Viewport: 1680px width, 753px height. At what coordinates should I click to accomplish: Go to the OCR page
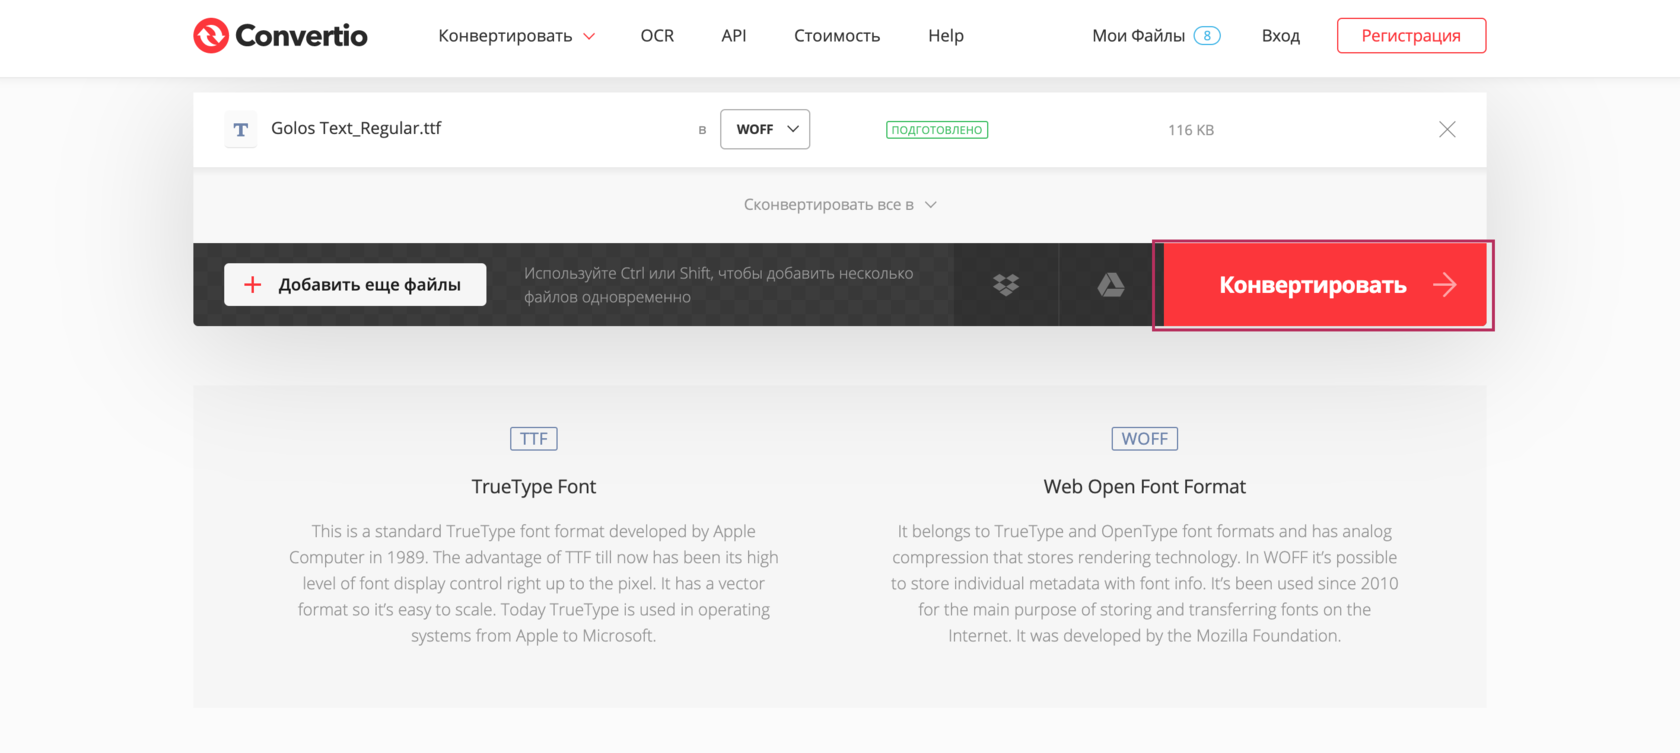[x=657, y=36]
